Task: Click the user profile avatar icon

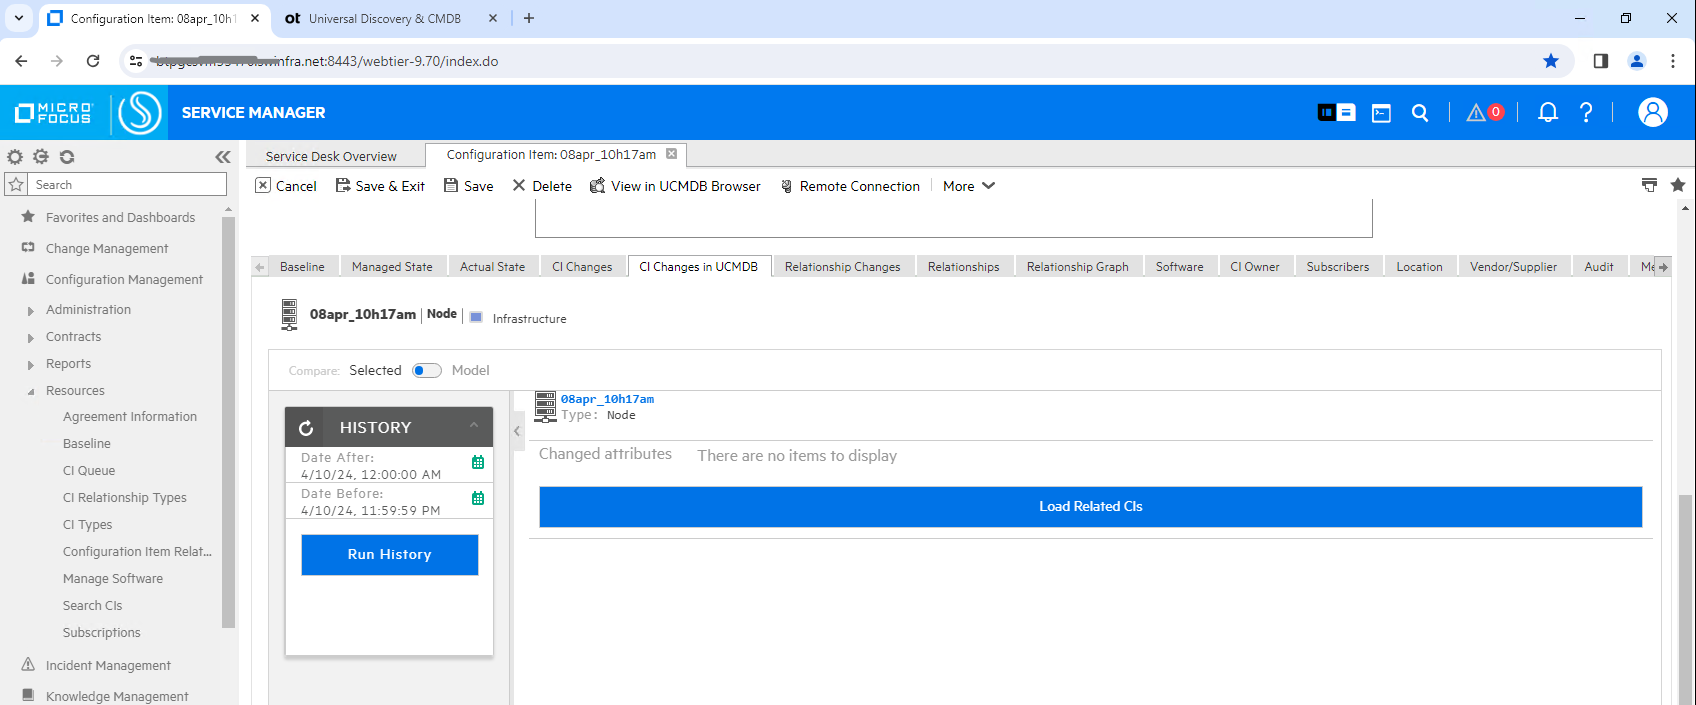Action: tap(1652, 113)
